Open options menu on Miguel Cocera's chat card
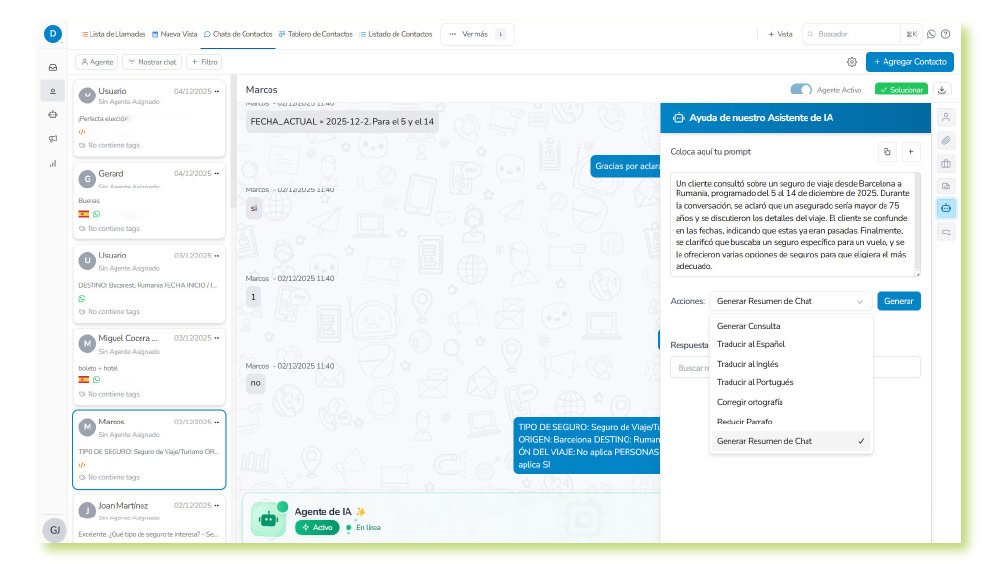Viewport: 1000px width, 564px height. tap(217, 338)
